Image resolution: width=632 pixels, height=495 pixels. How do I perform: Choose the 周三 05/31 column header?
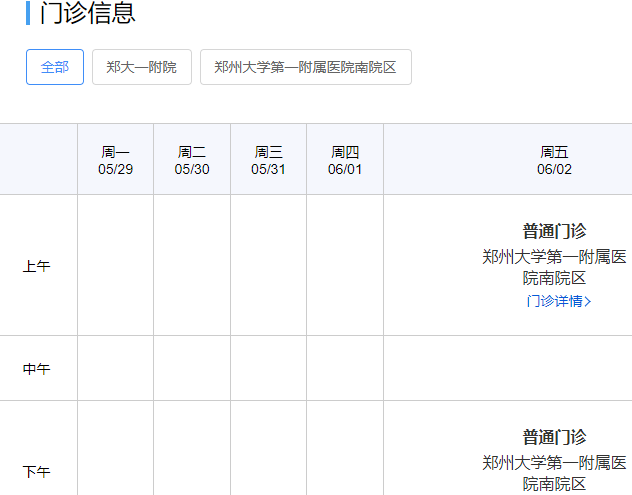[268, 160]
